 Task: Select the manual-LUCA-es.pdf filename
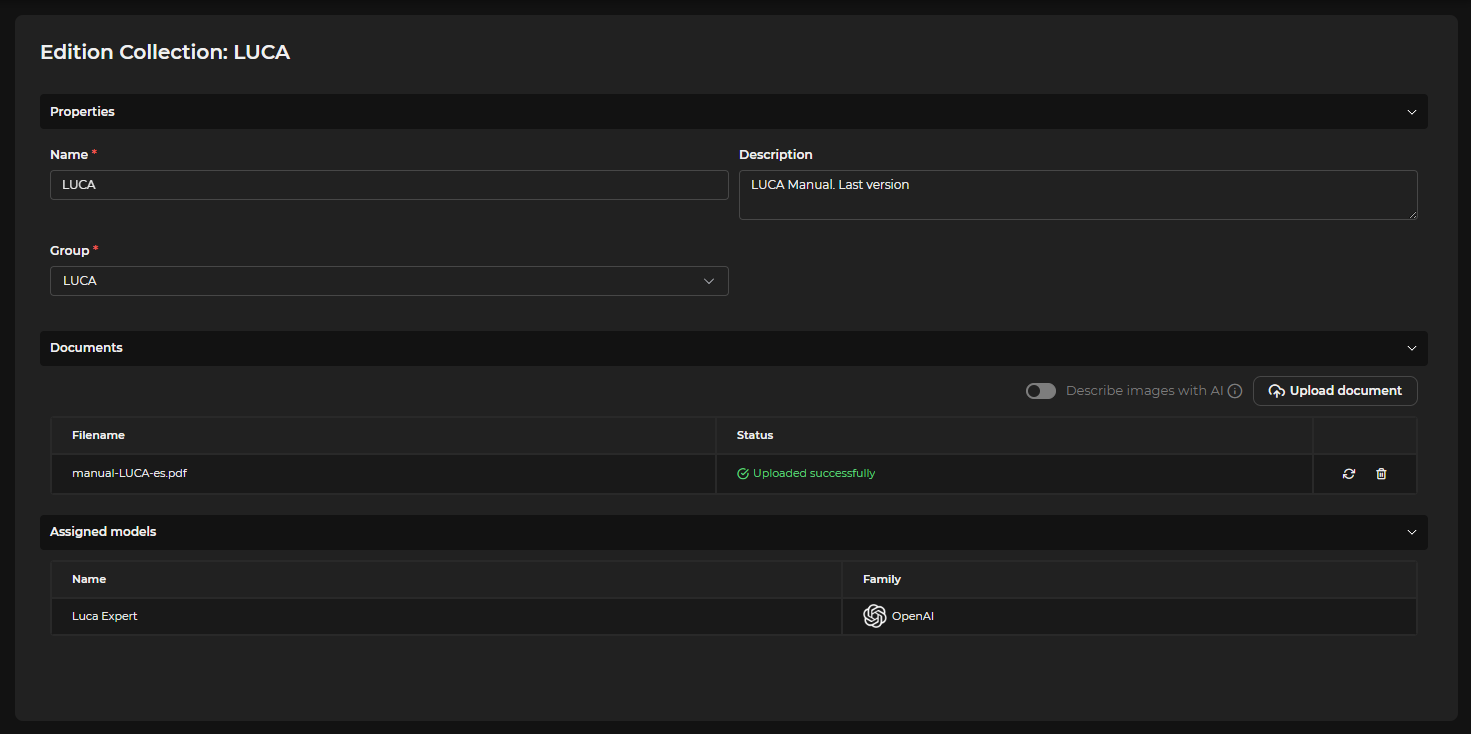[129, 473]
